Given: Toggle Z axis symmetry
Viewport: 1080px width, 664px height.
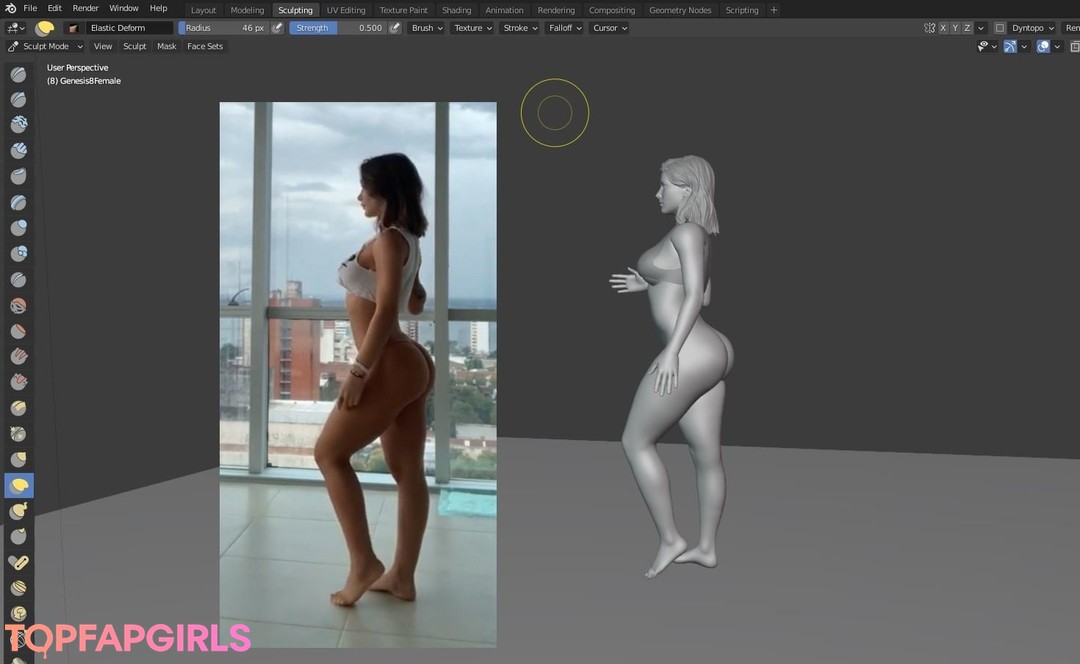Looking at the screenshot, I should 967,28.
